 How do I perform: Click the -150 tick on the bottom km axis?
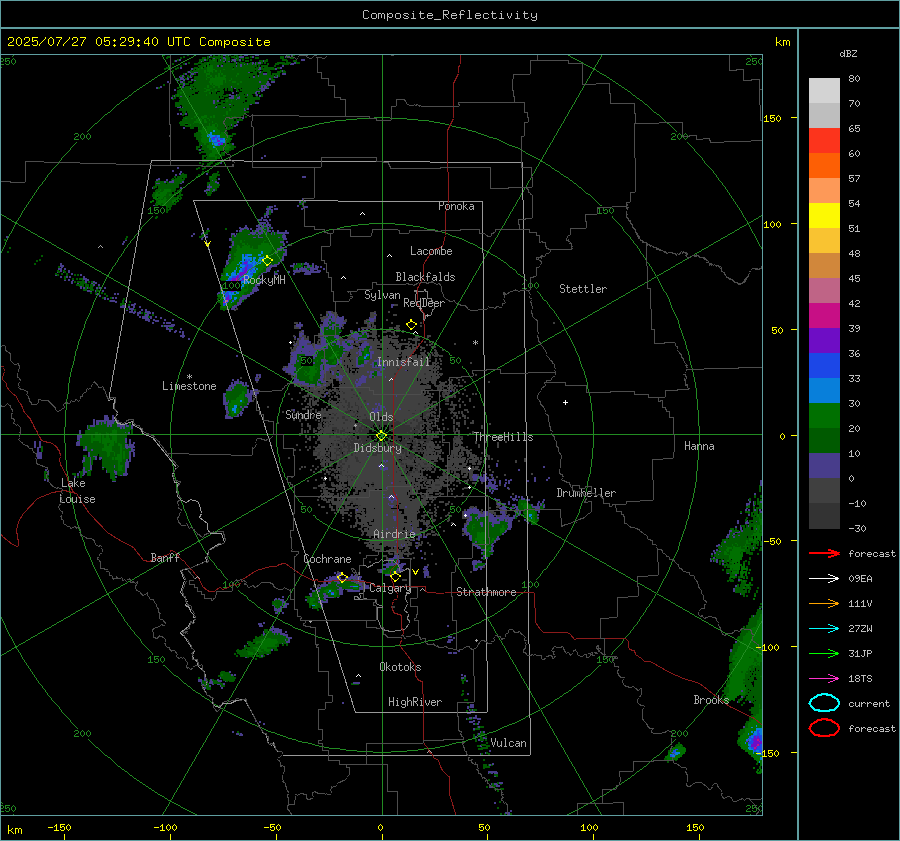60,828
